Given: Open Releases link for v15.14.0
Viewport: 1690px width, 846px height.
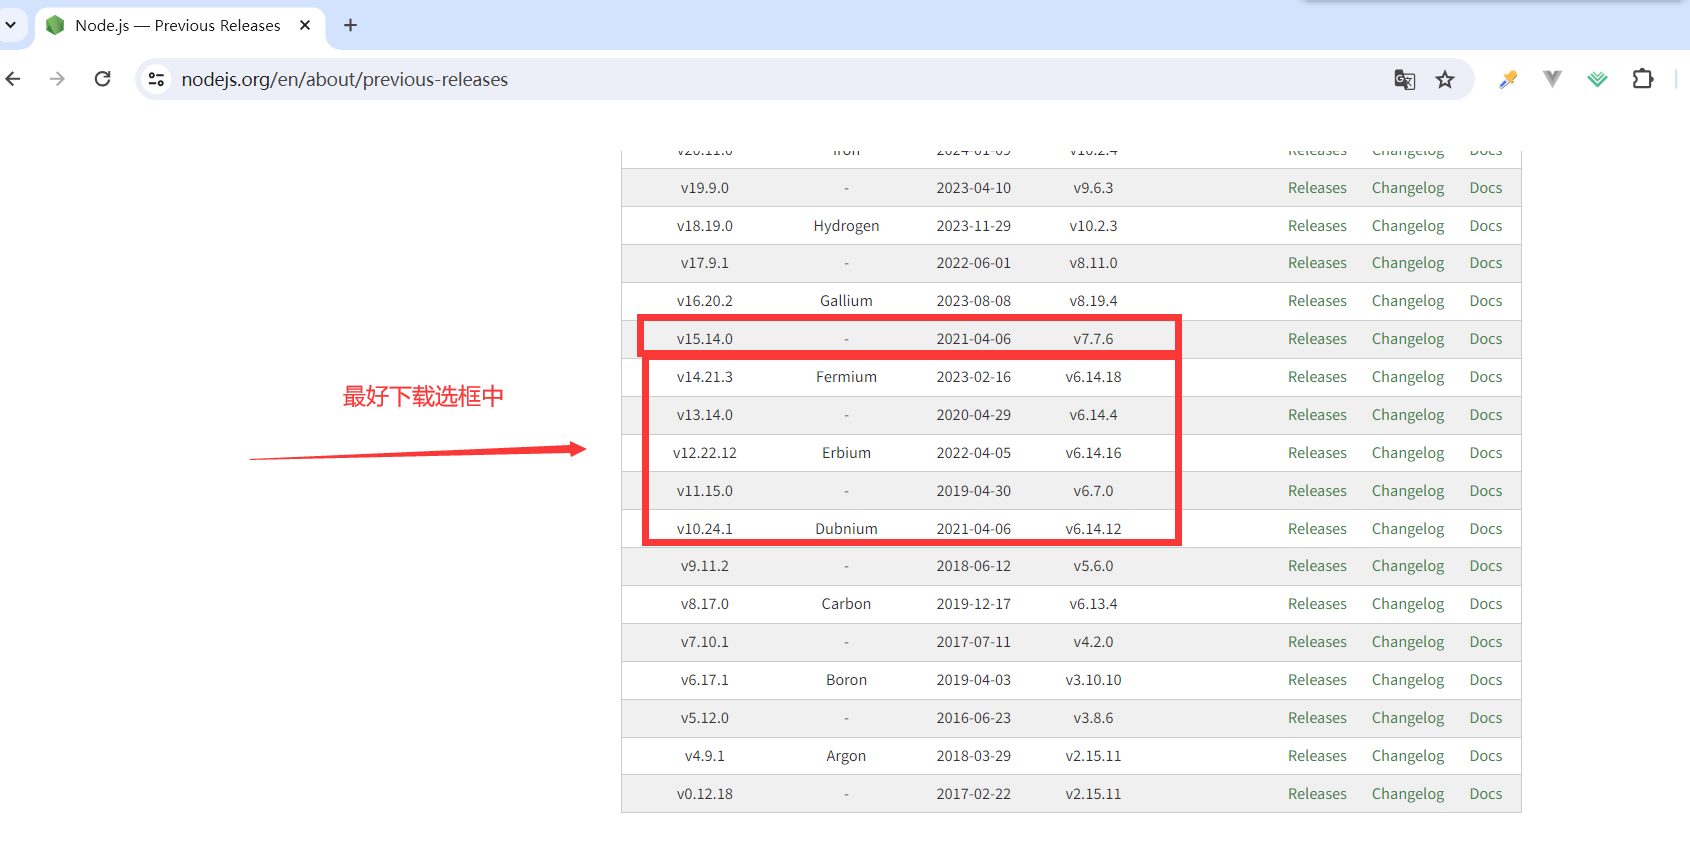Looking at the screenshot, I should coord(1317,339).
